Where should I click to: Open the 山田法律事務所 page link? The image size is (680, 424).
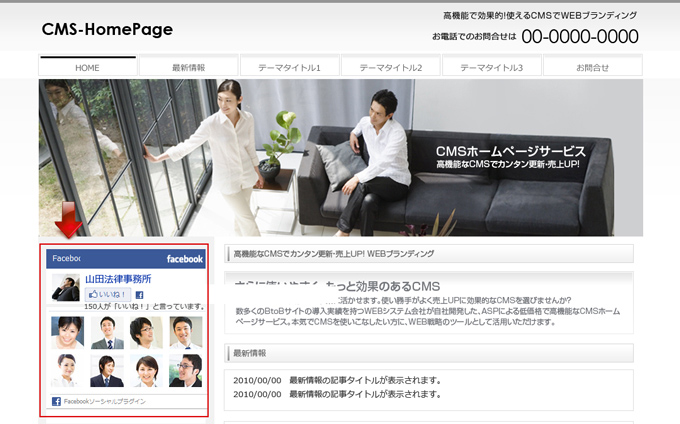point(118,279)
